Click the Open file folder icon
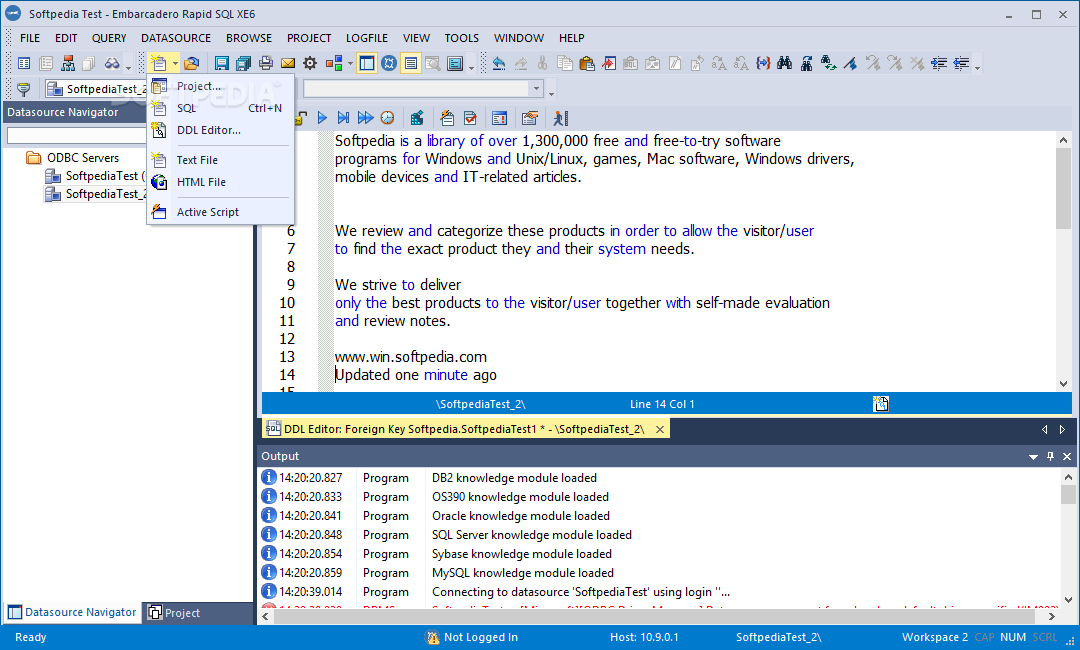Screen dimensions: 1080x650 coord(191,63)
